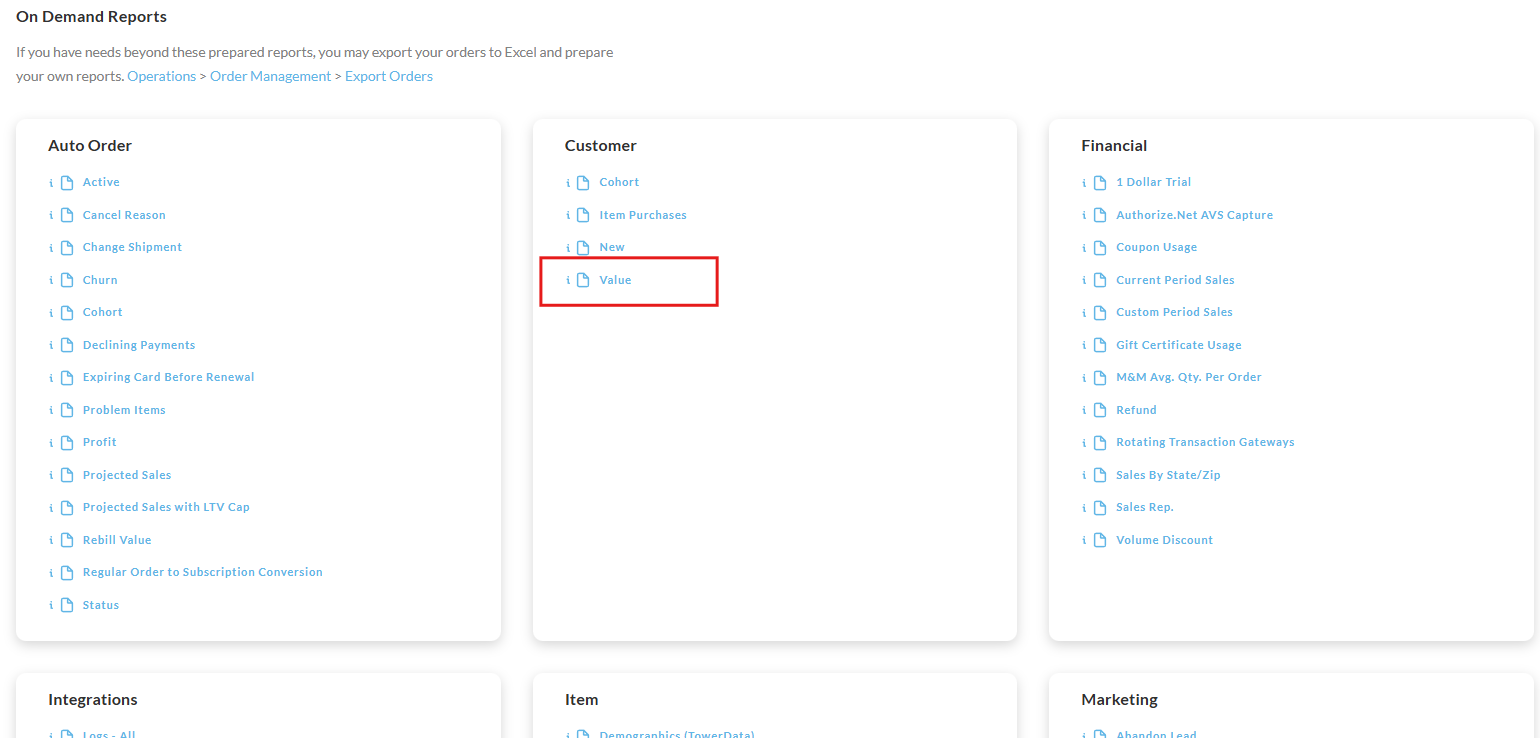Screen dimensions: 1540x738
Task: Show info for Sales Rep. report
Action: pos(1084,508)
